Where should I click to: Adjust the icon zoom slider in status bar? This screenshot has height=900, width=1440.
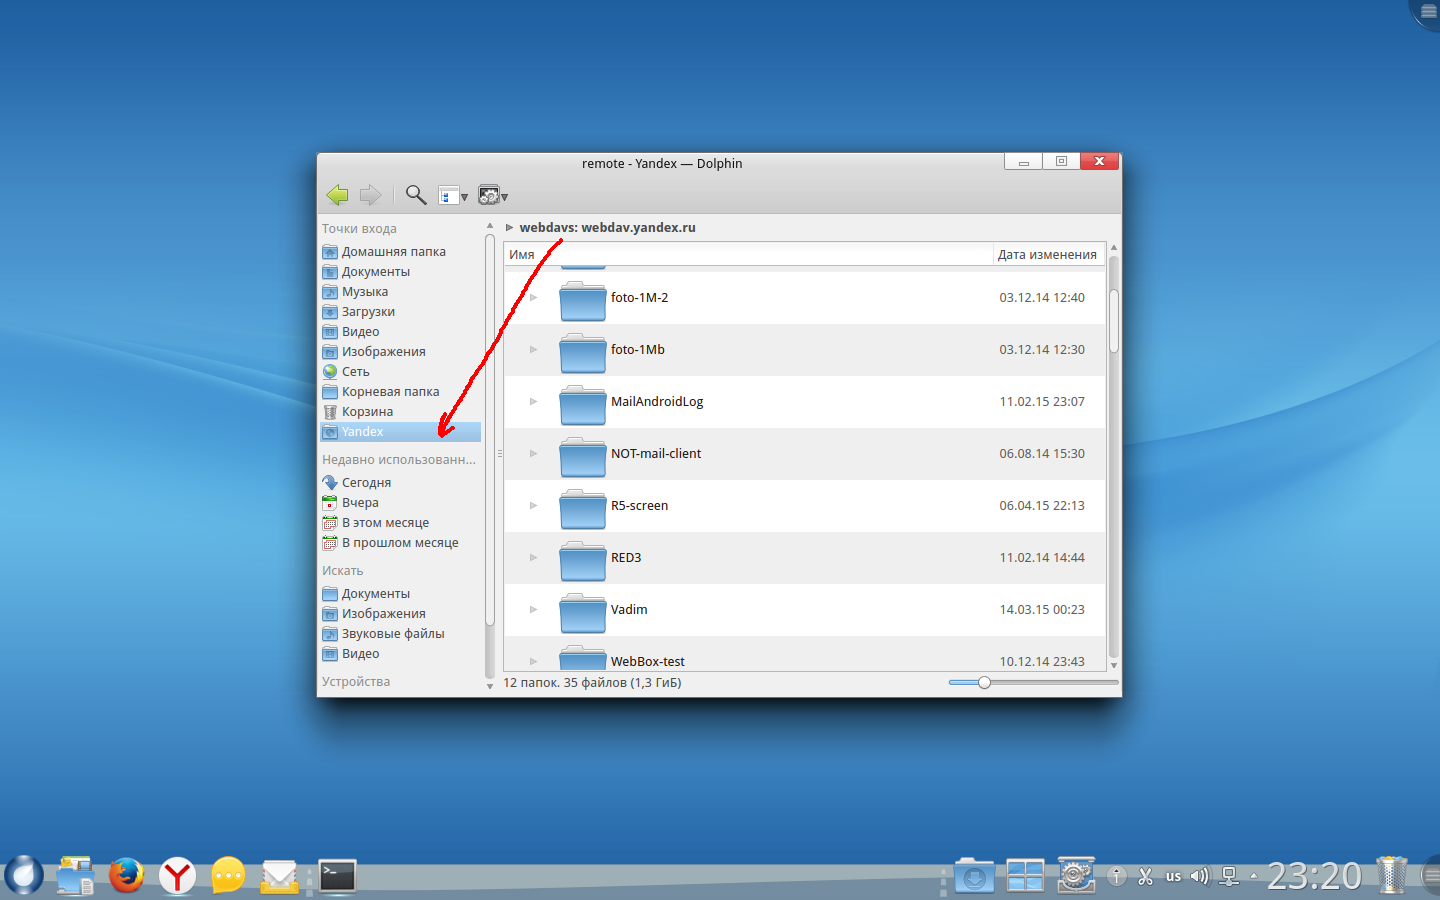click(984, 683)
